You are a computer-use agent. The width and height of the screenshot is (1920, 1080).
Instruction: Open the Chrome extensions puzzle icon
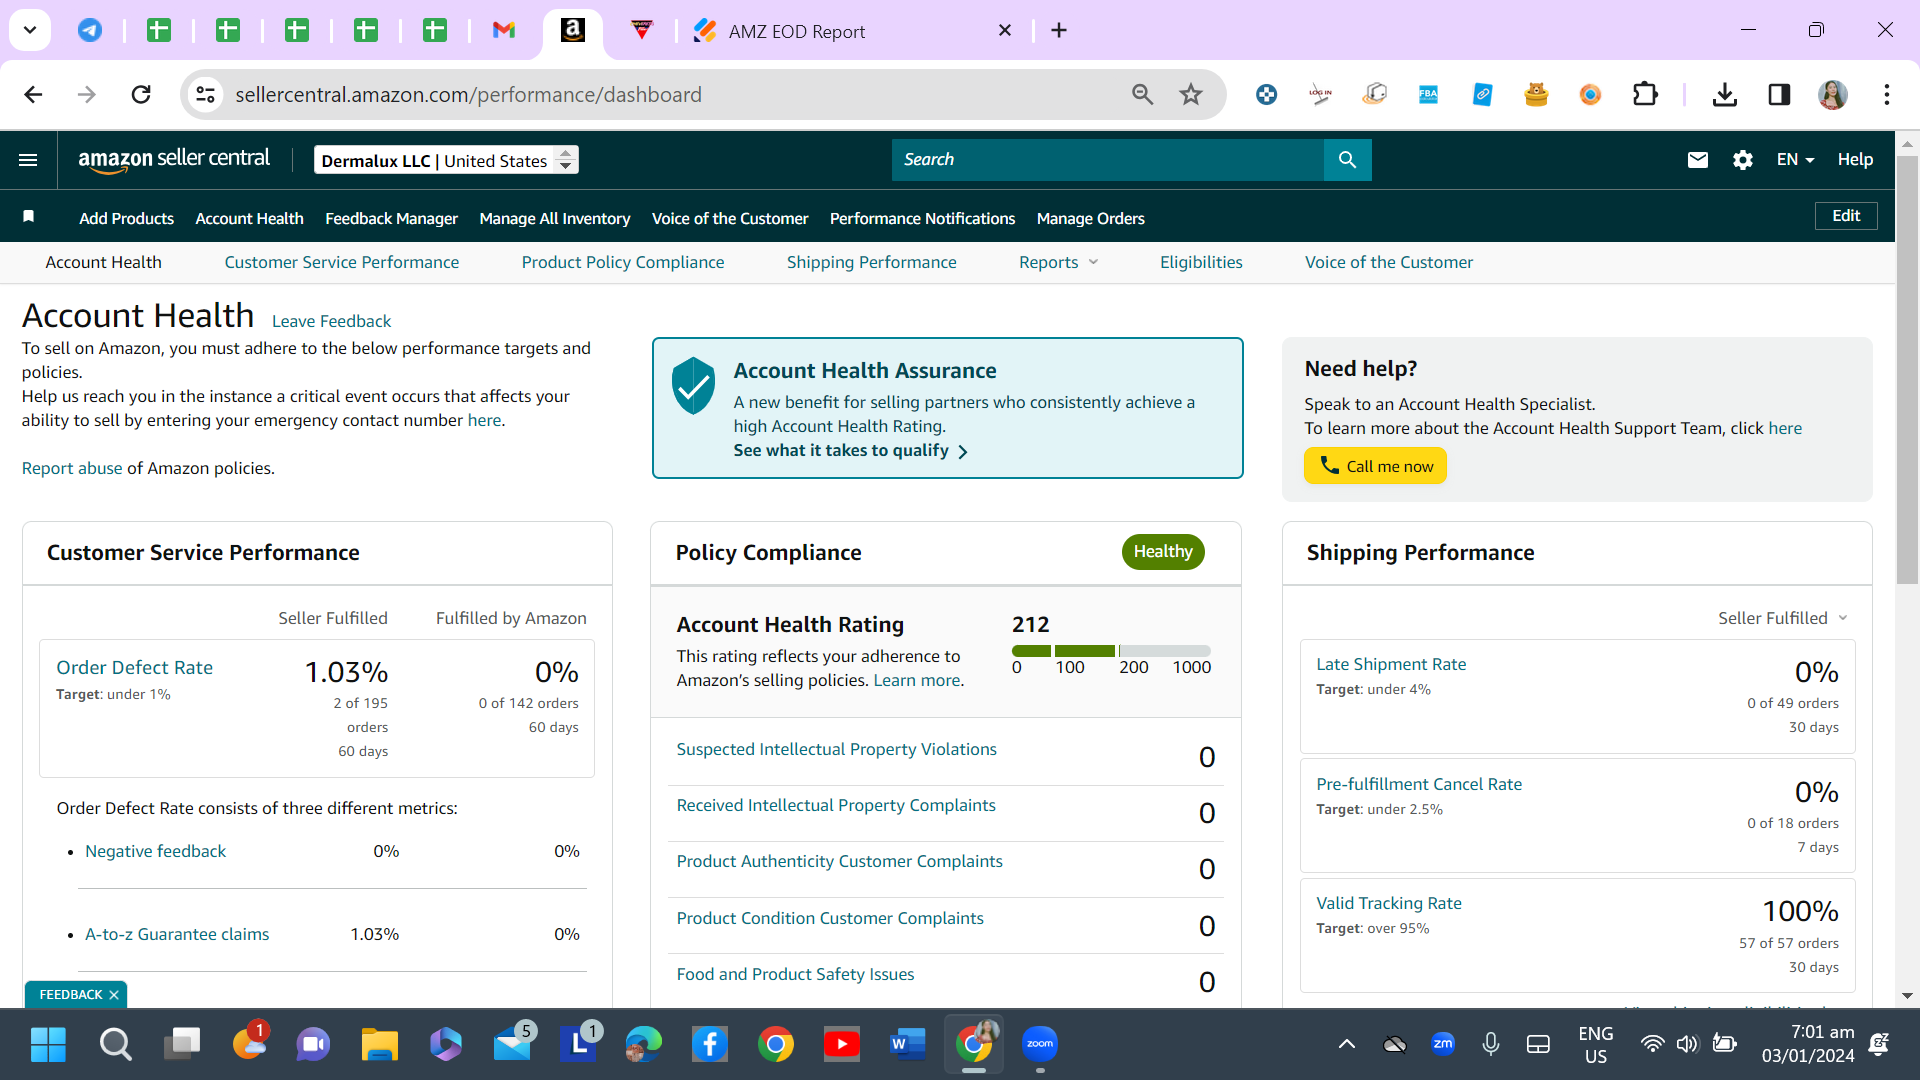[1644, 94]
